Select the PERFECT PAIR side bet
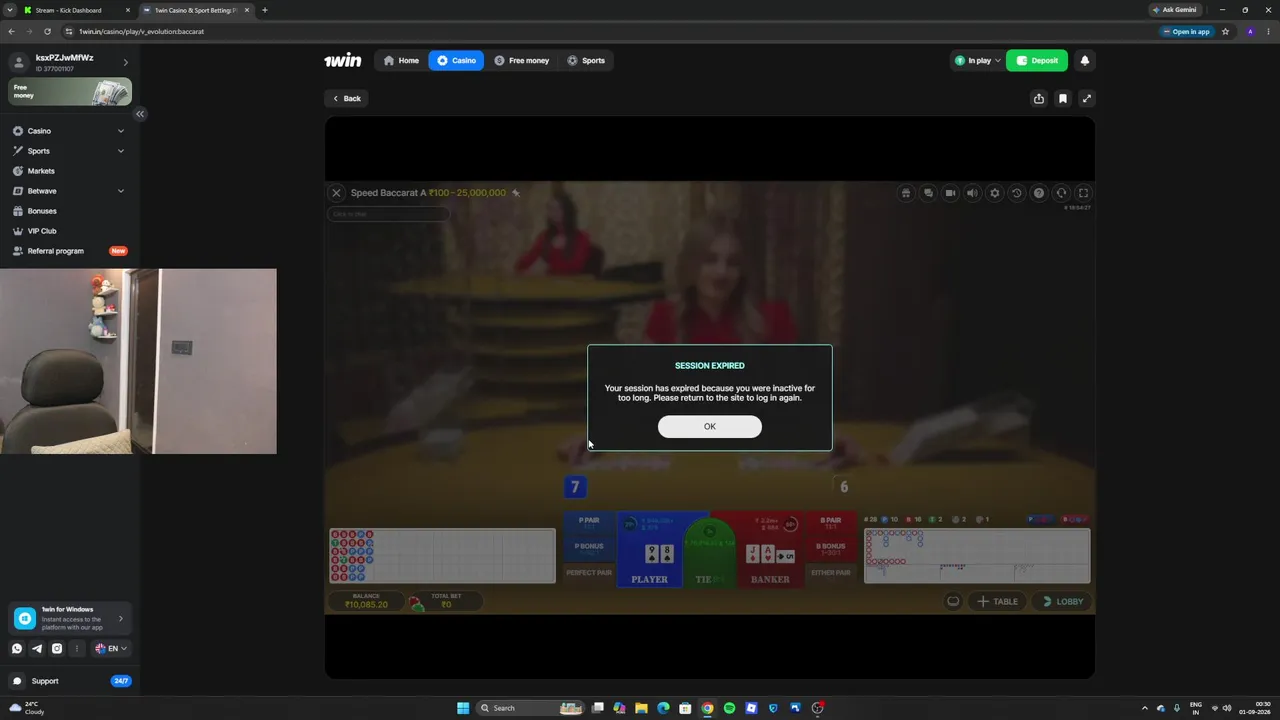The height and width of the screenshot is (720, 1280). point(589,573)
